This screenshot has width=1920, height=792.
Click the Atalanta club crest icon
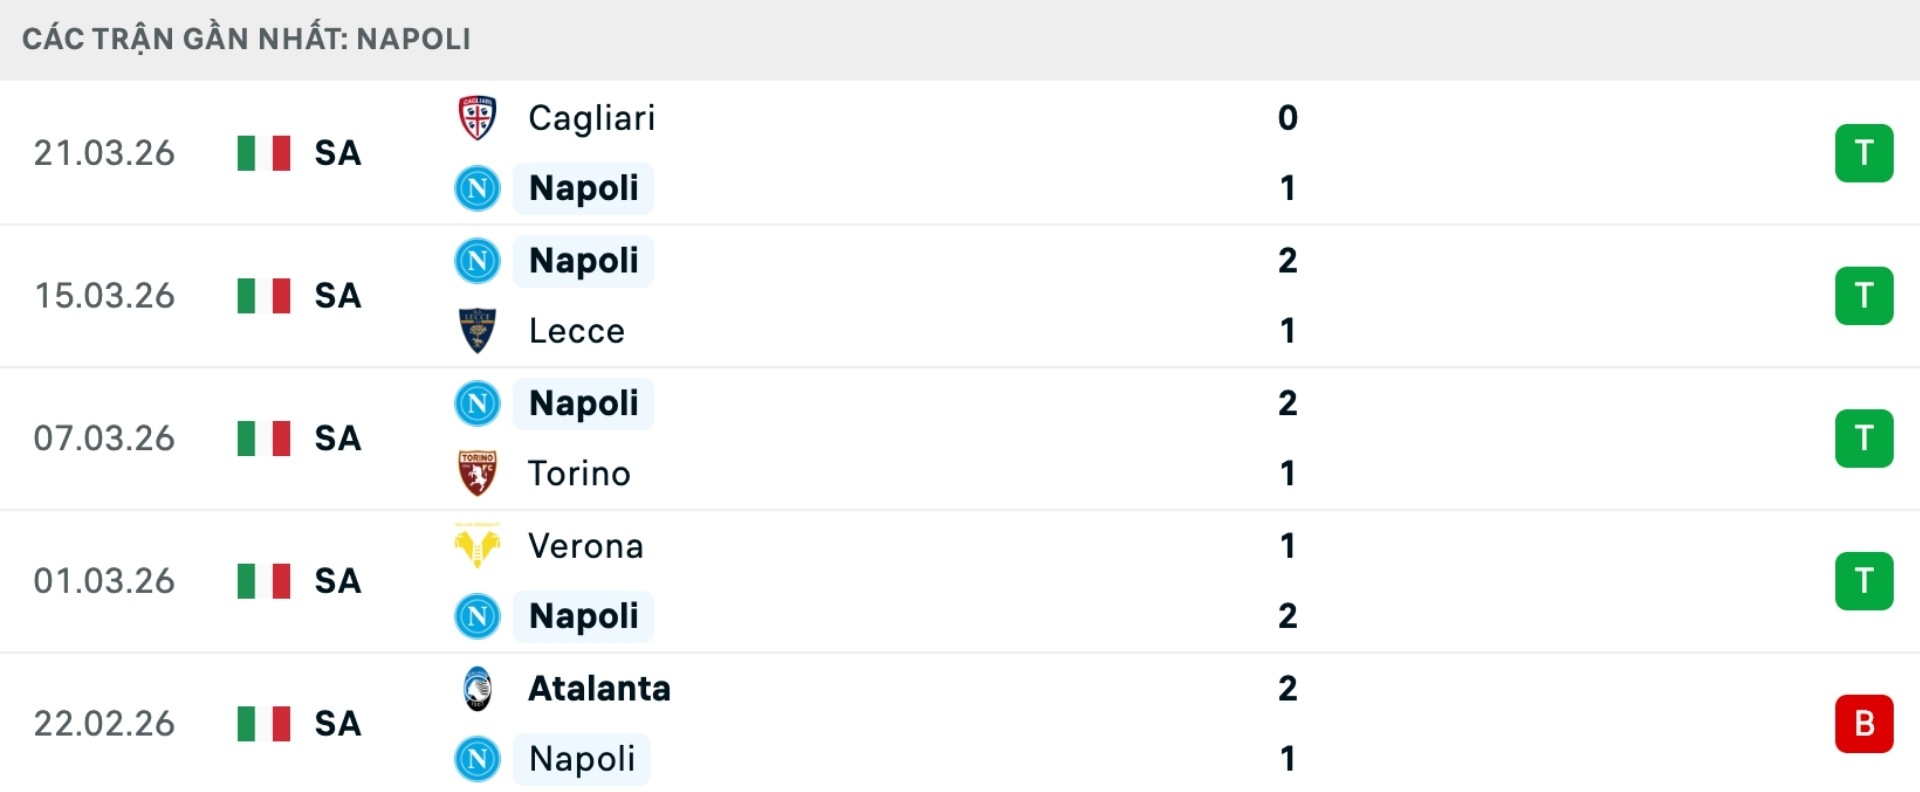click(477, 689)
